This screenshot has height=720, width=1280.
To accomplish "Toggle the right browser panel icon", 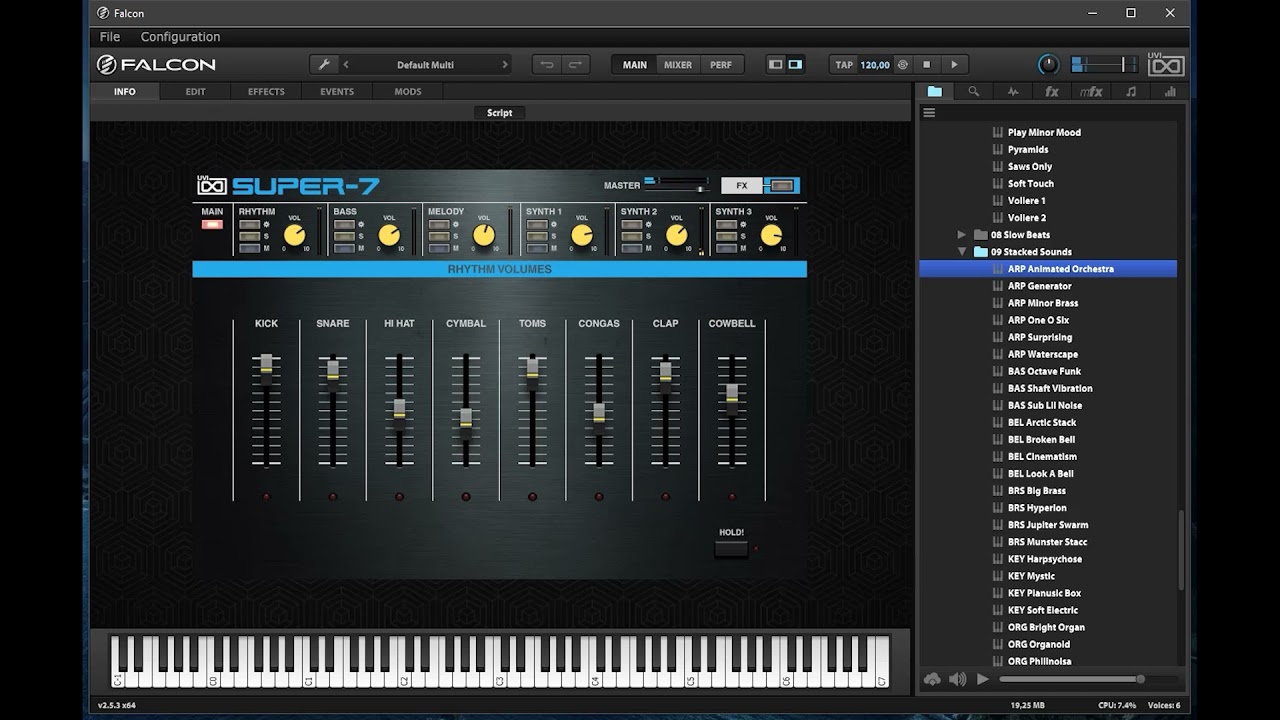I will click(795, 65).
